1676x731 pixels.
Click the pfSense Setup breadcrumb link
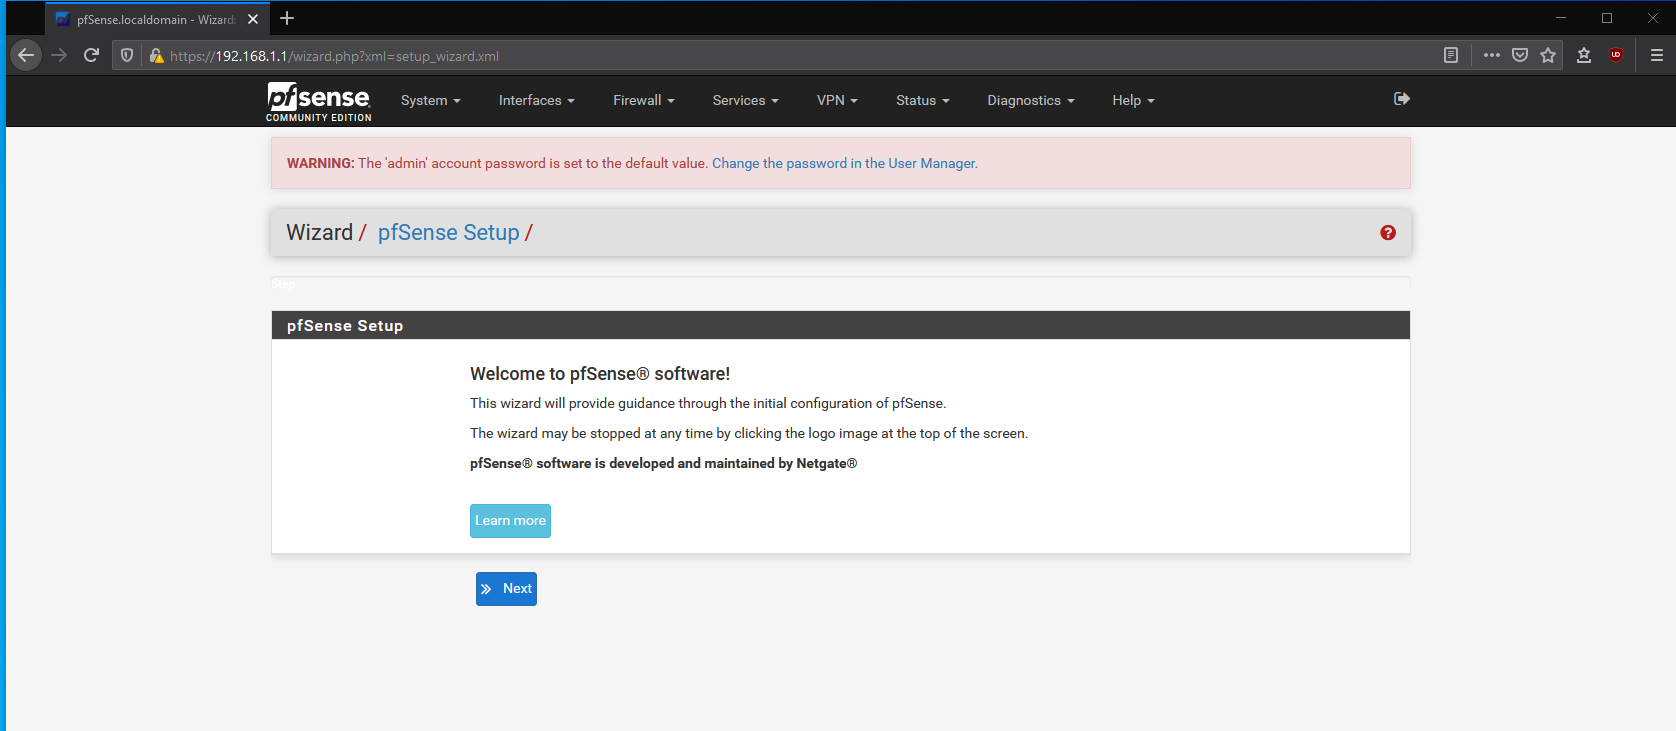(x=448, y=232)
